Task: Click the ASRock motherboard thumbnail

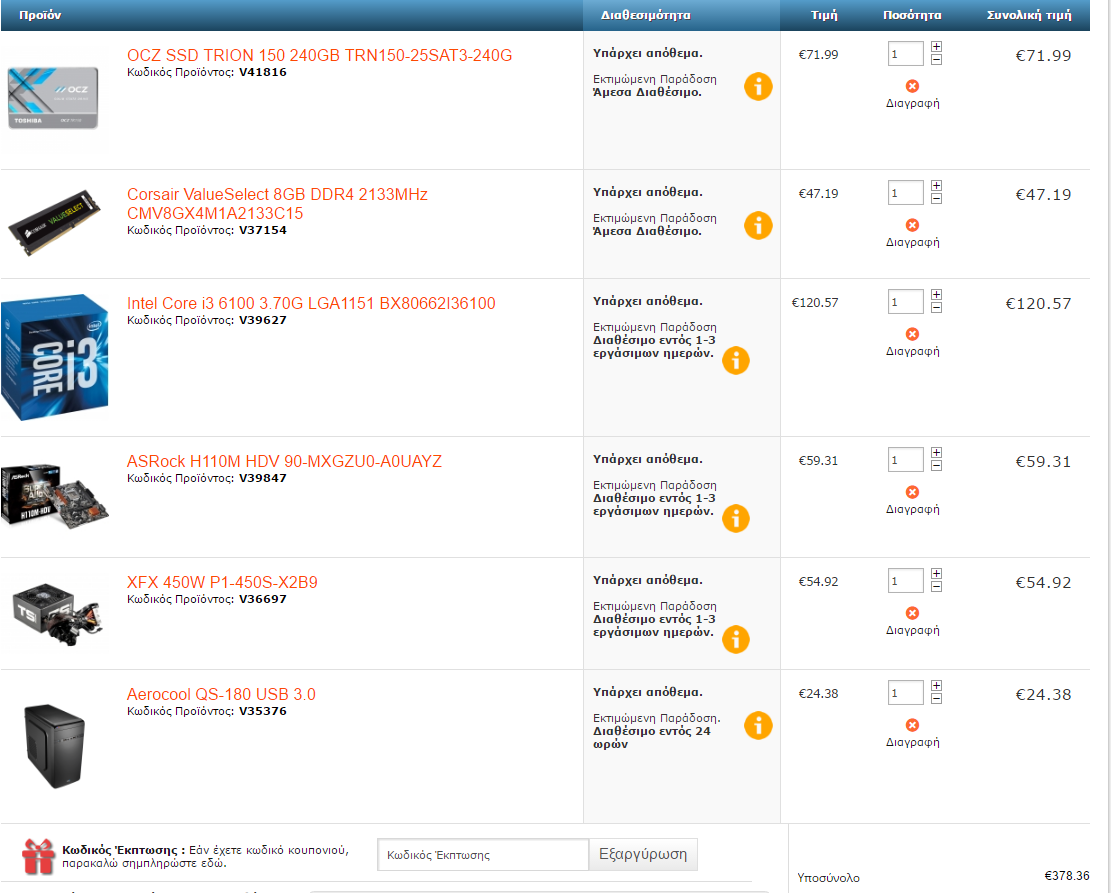Action: (x=55, y=495)
